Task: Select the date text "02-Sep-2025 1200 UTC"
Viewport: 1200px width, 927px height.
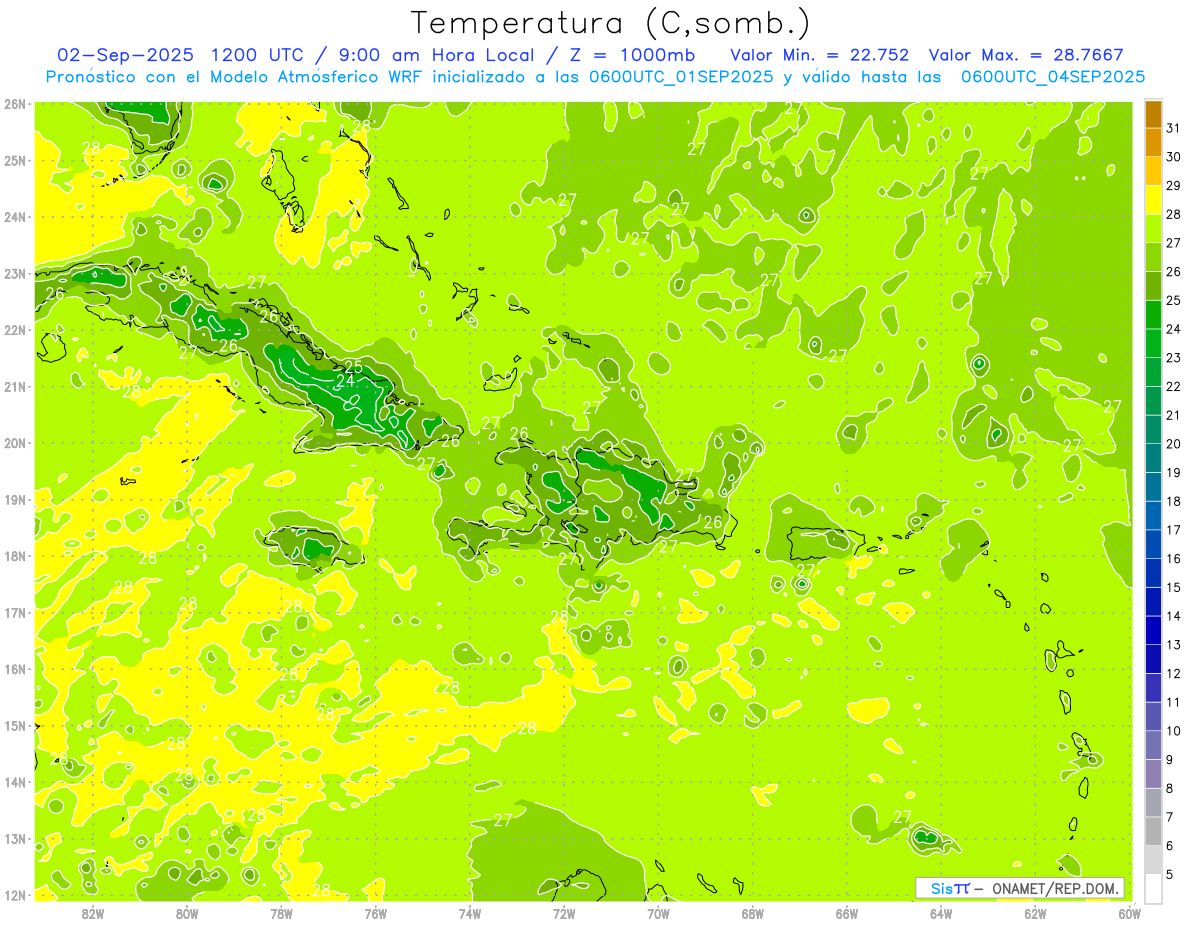Action: coord(182,55)
